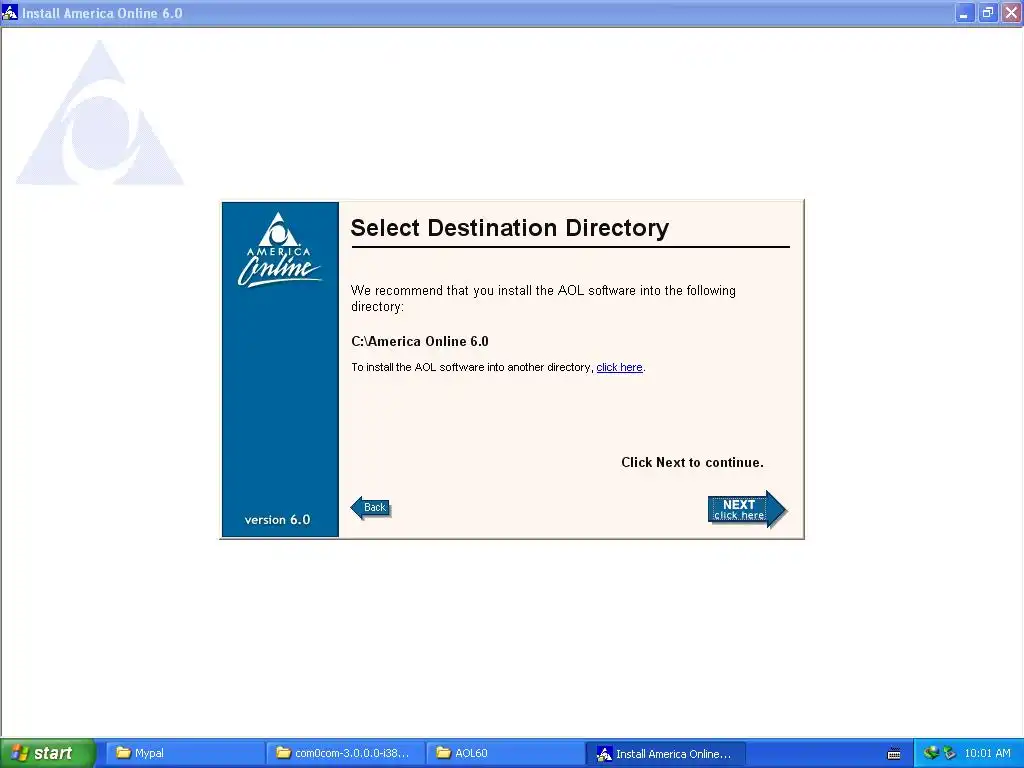This screenshot has height=768, width=1024.
Task: Open the 'click here' directory link
Action: pyautogui.click(x=619, y=367)
